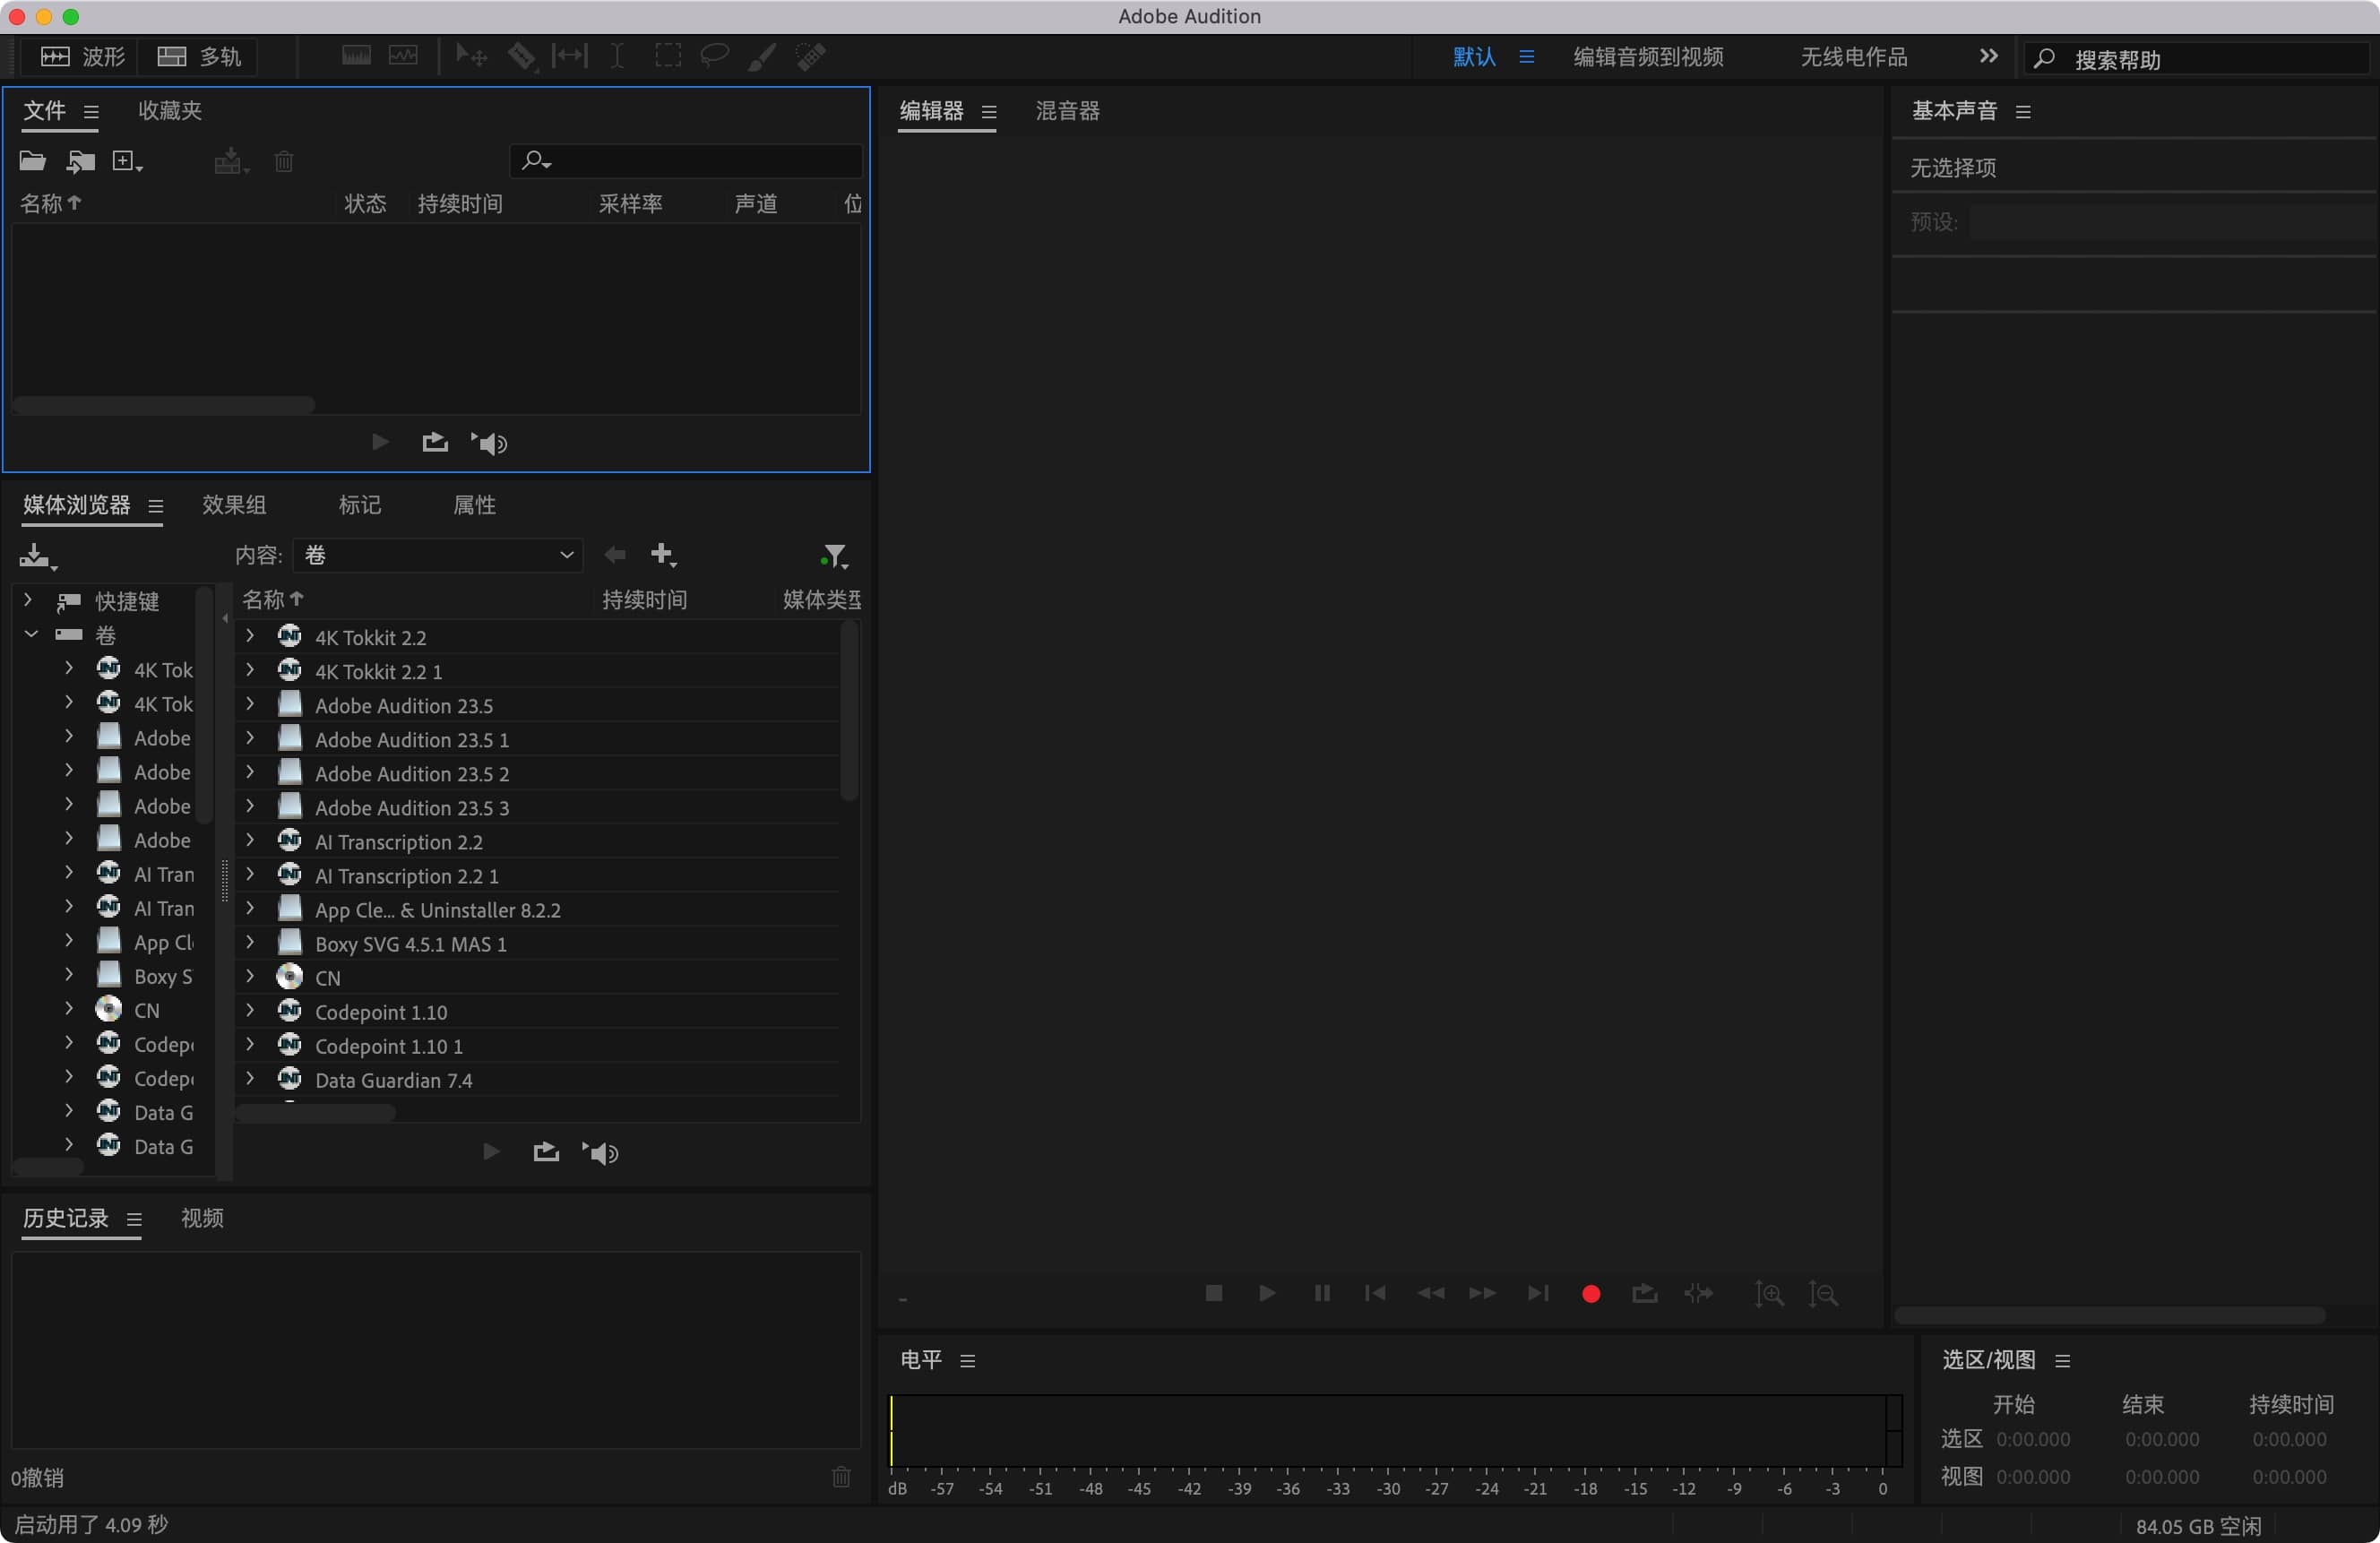Switch to 编辑音频到视频 workspace
This screenshot has height=1543, width=2380.
pos(1648,57)
